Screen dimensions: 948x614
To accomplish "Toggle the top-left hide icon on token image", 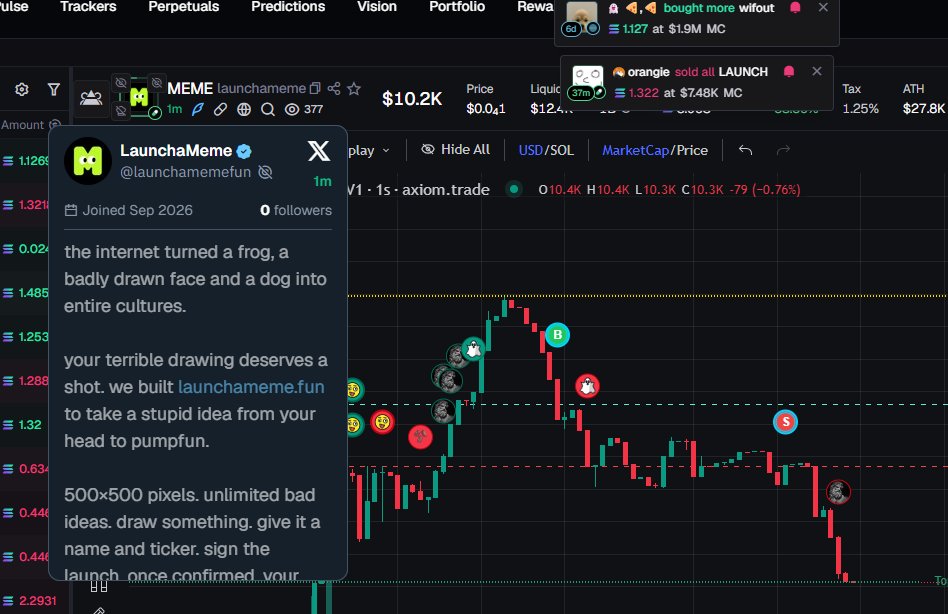I will 121,82.
